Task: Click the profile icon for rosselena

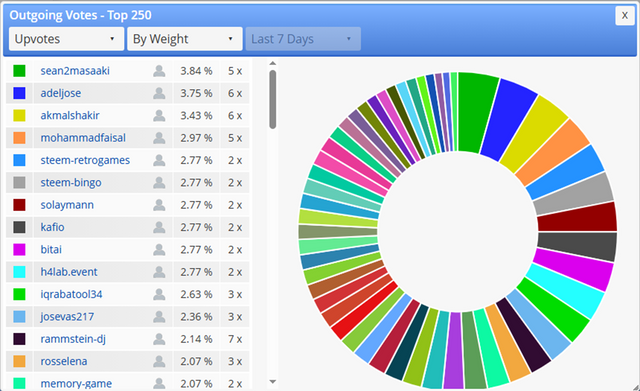Action: click(x=159, y=362)
